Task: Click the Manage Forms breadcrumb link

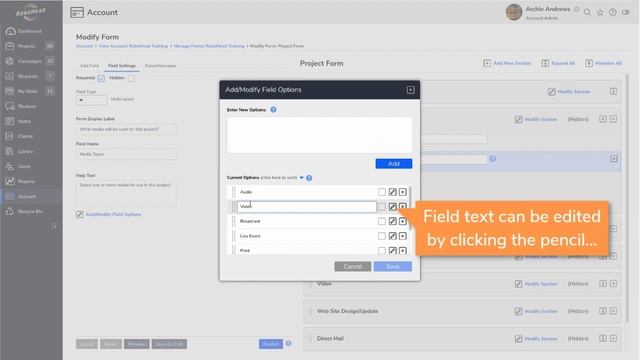Action: 209,46
